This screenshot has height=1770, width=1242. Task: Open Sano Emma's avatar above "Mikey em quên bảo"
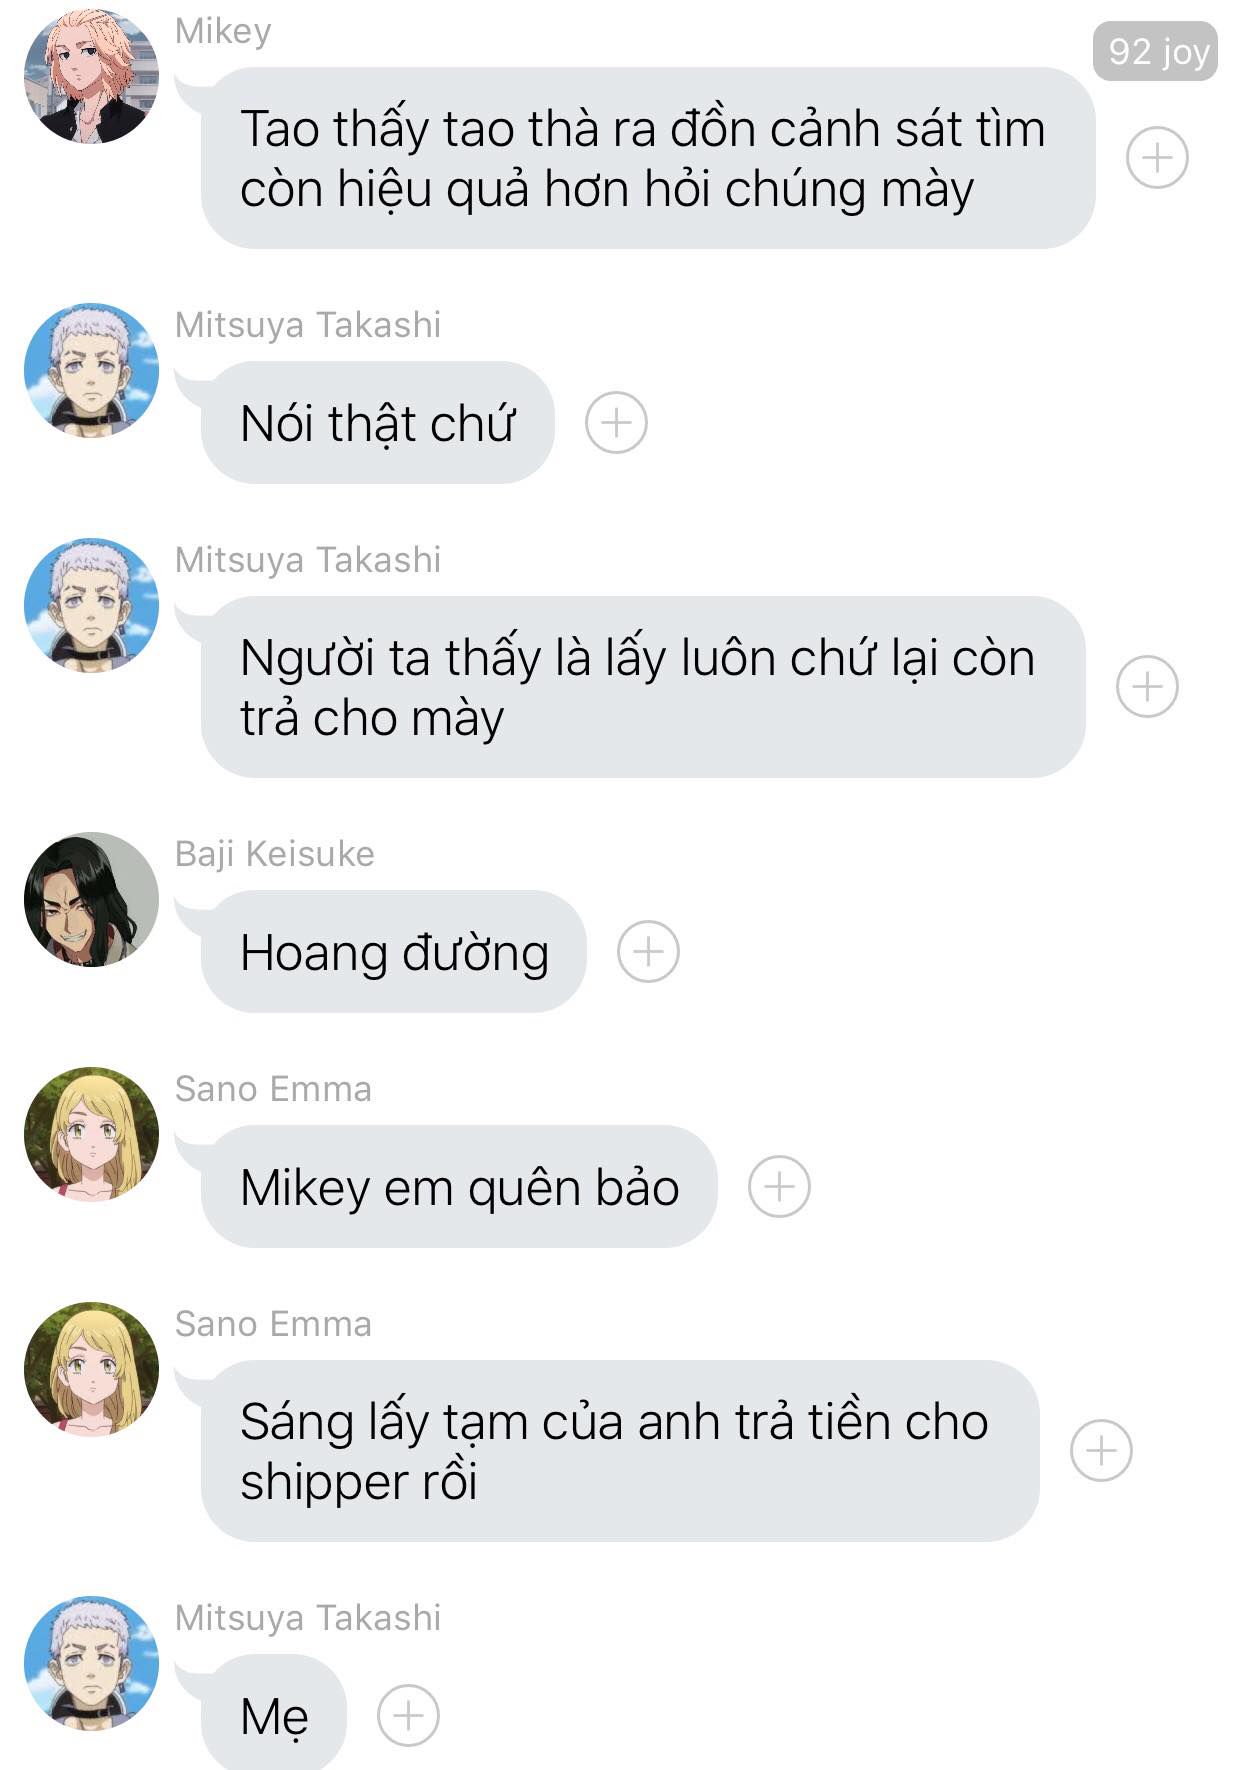click(x=91, y=1134)
